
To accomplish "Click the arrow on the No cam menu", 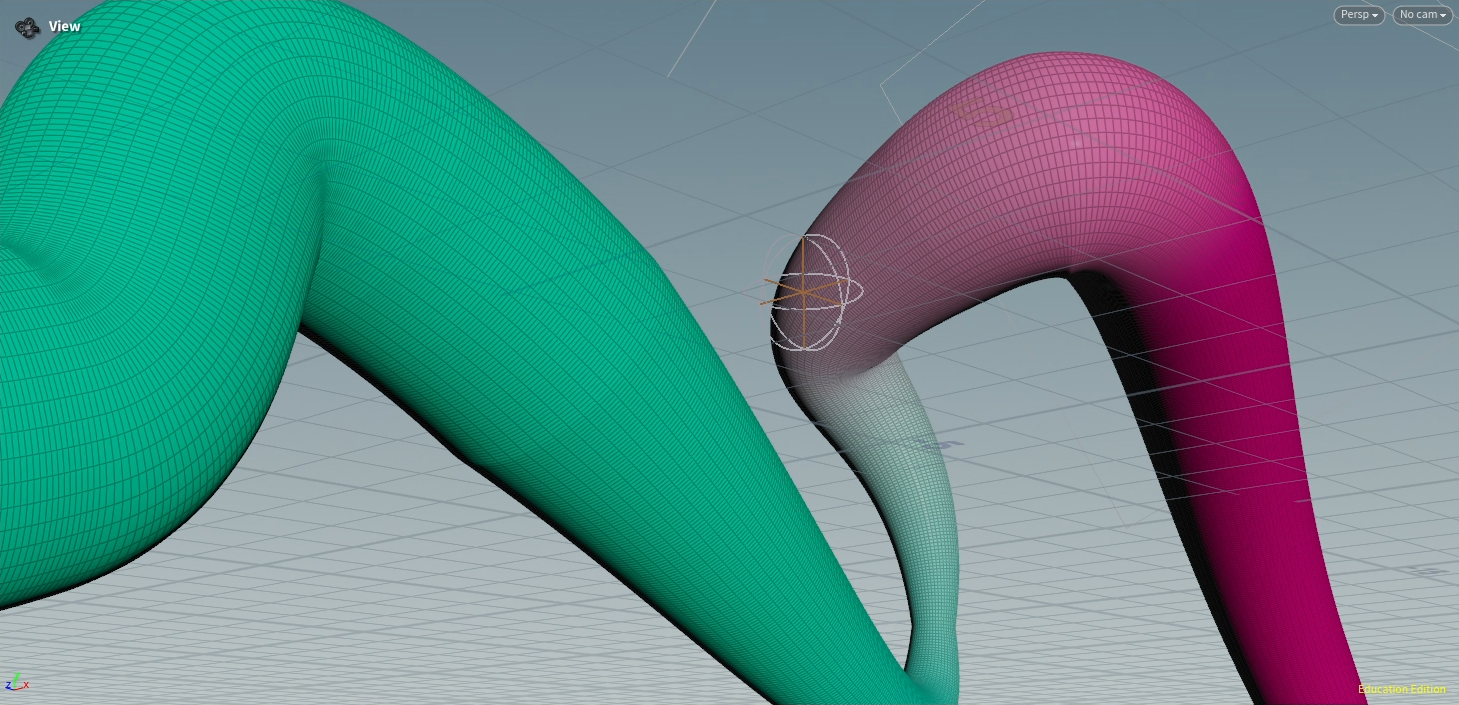I will (1443, 16).
